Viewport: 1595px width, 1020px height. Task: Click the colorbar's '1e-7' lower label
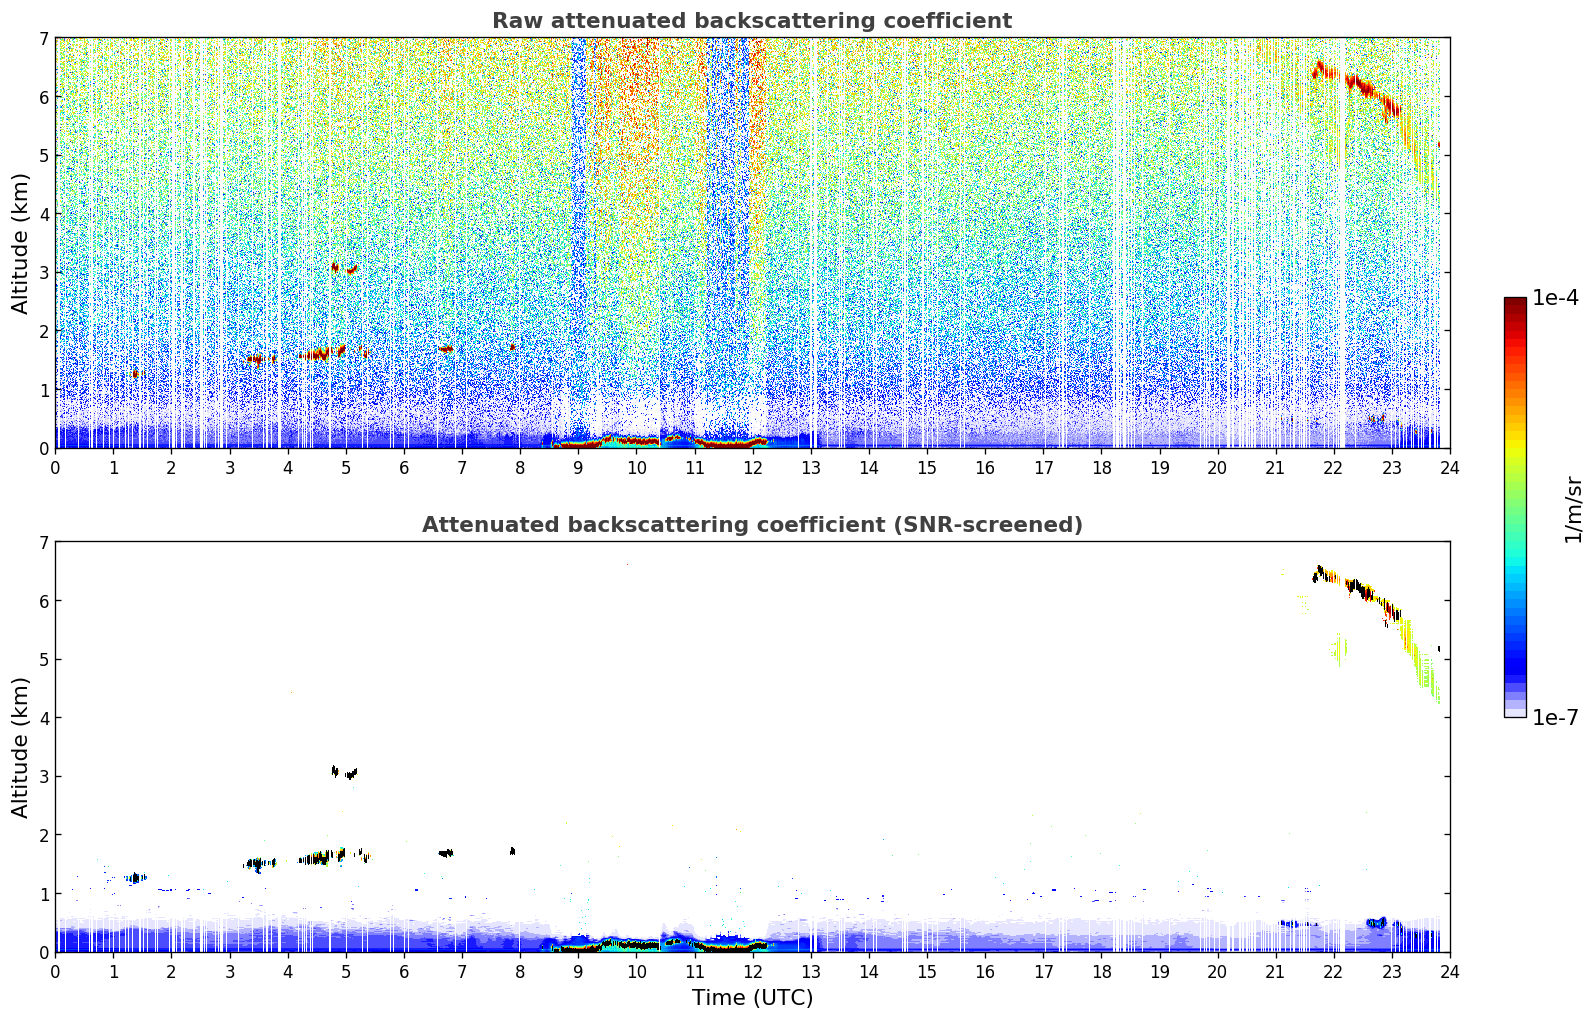coord(1556,717)
